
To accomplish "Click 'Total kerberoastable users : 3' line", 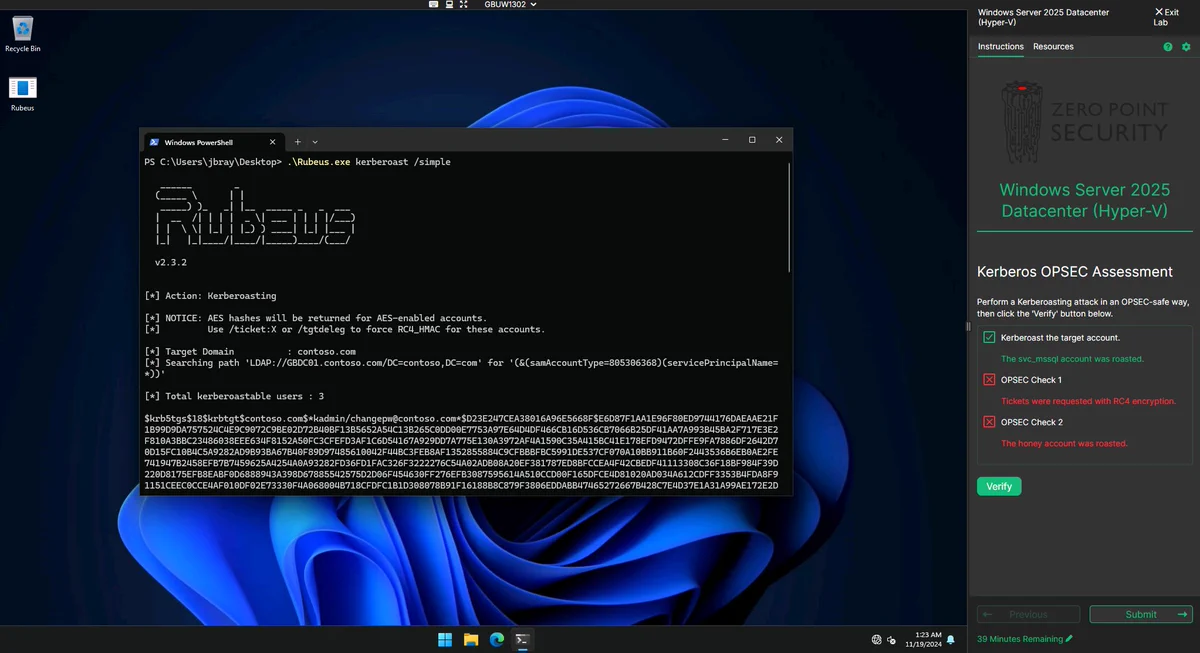I will [234, 397].
